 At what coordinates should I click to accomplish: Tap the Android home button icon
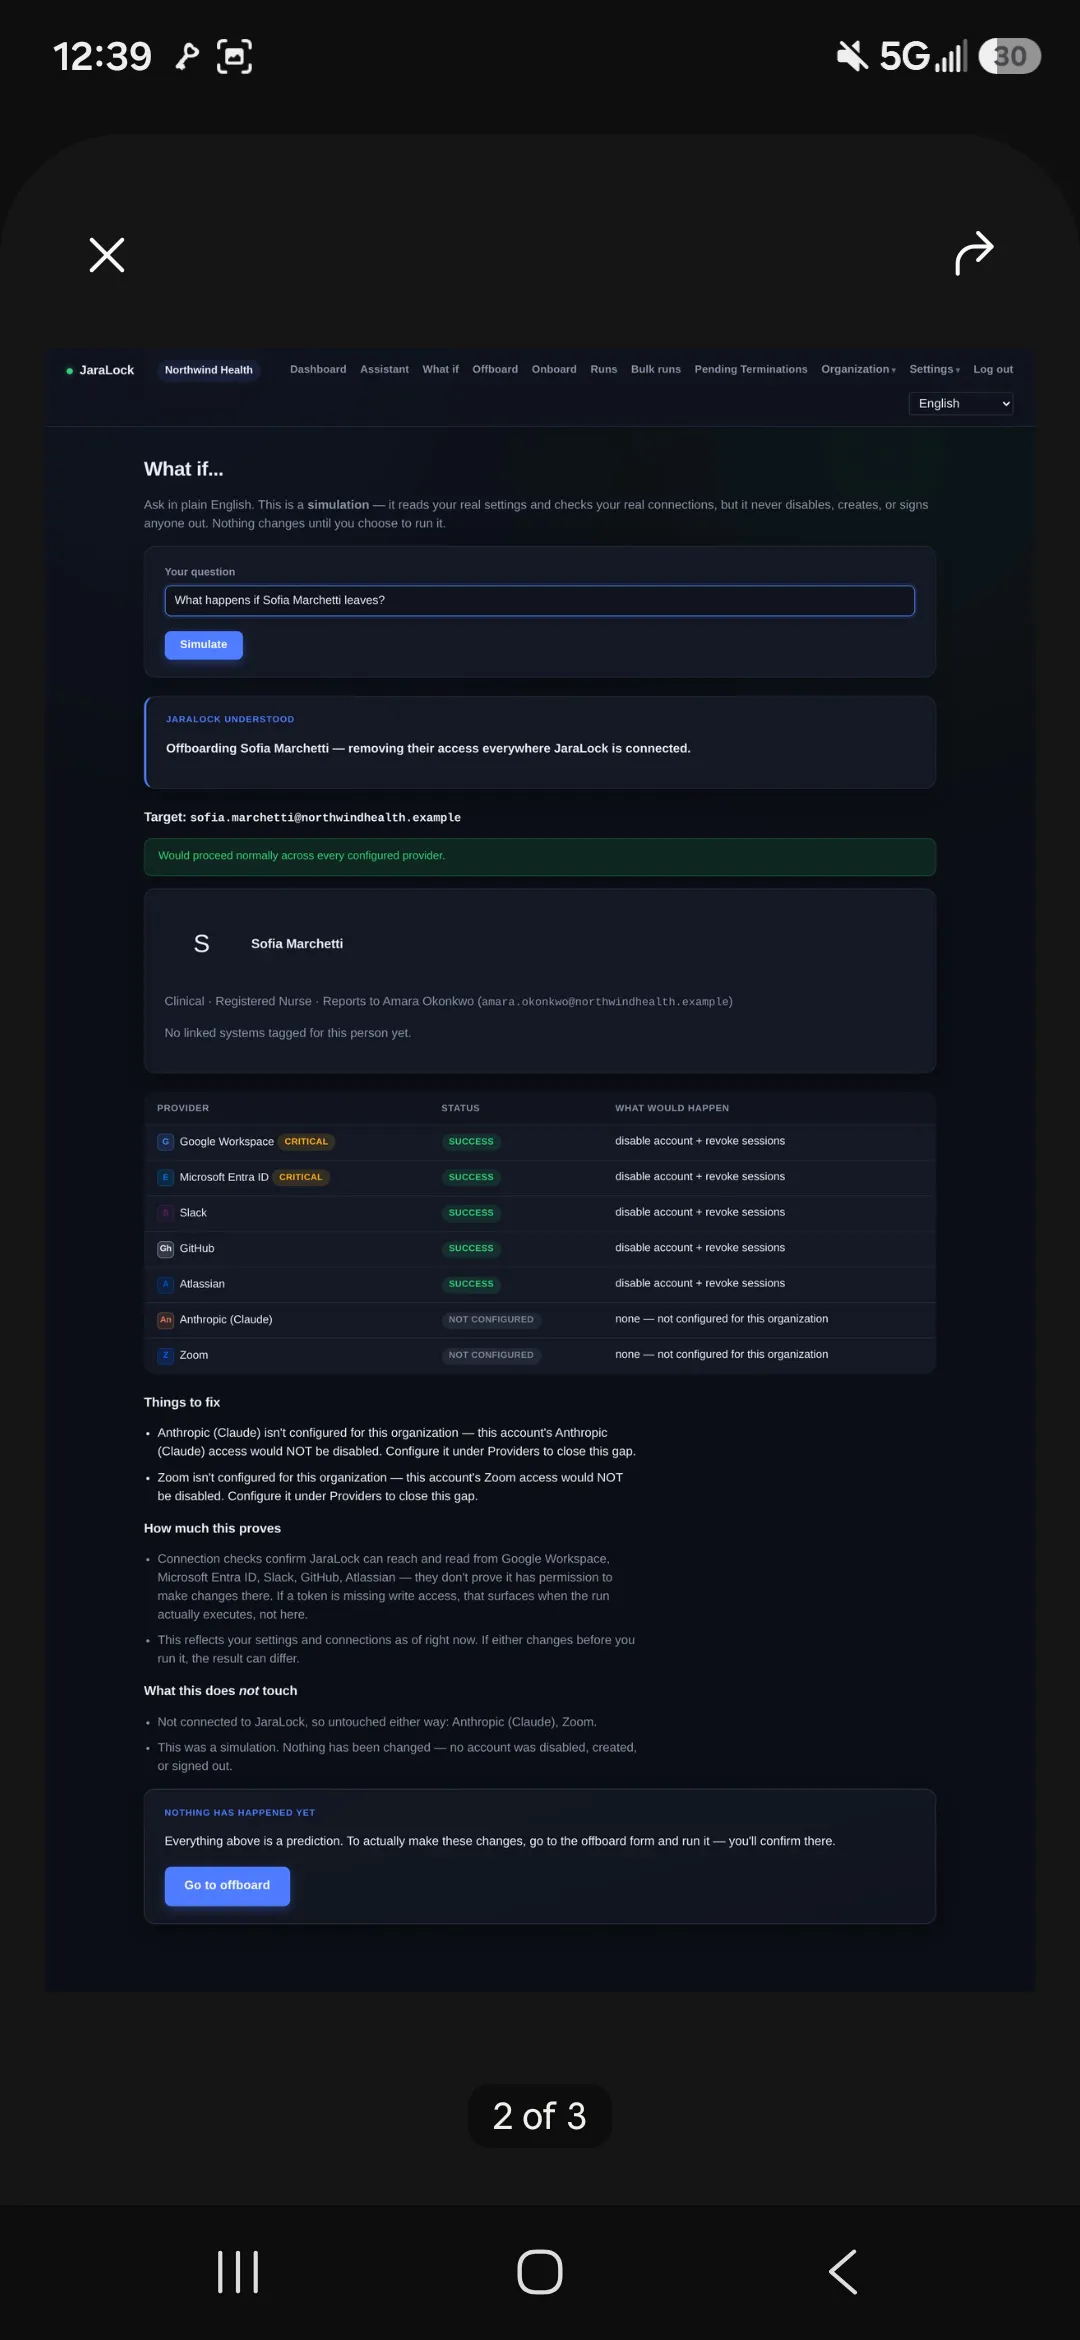coord(540,2272)
